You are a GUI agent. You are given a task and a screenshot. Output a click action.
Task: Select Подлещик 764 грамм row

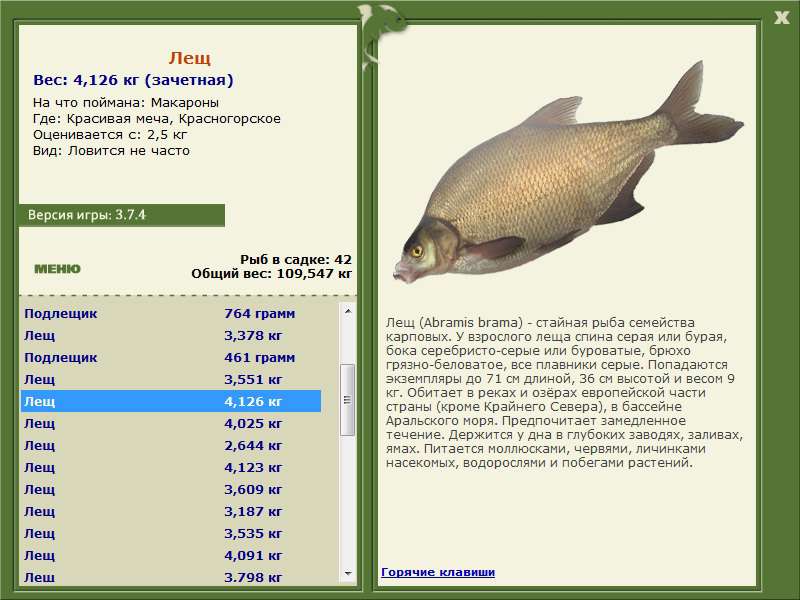pyautogui.click(x=171, y=313)
